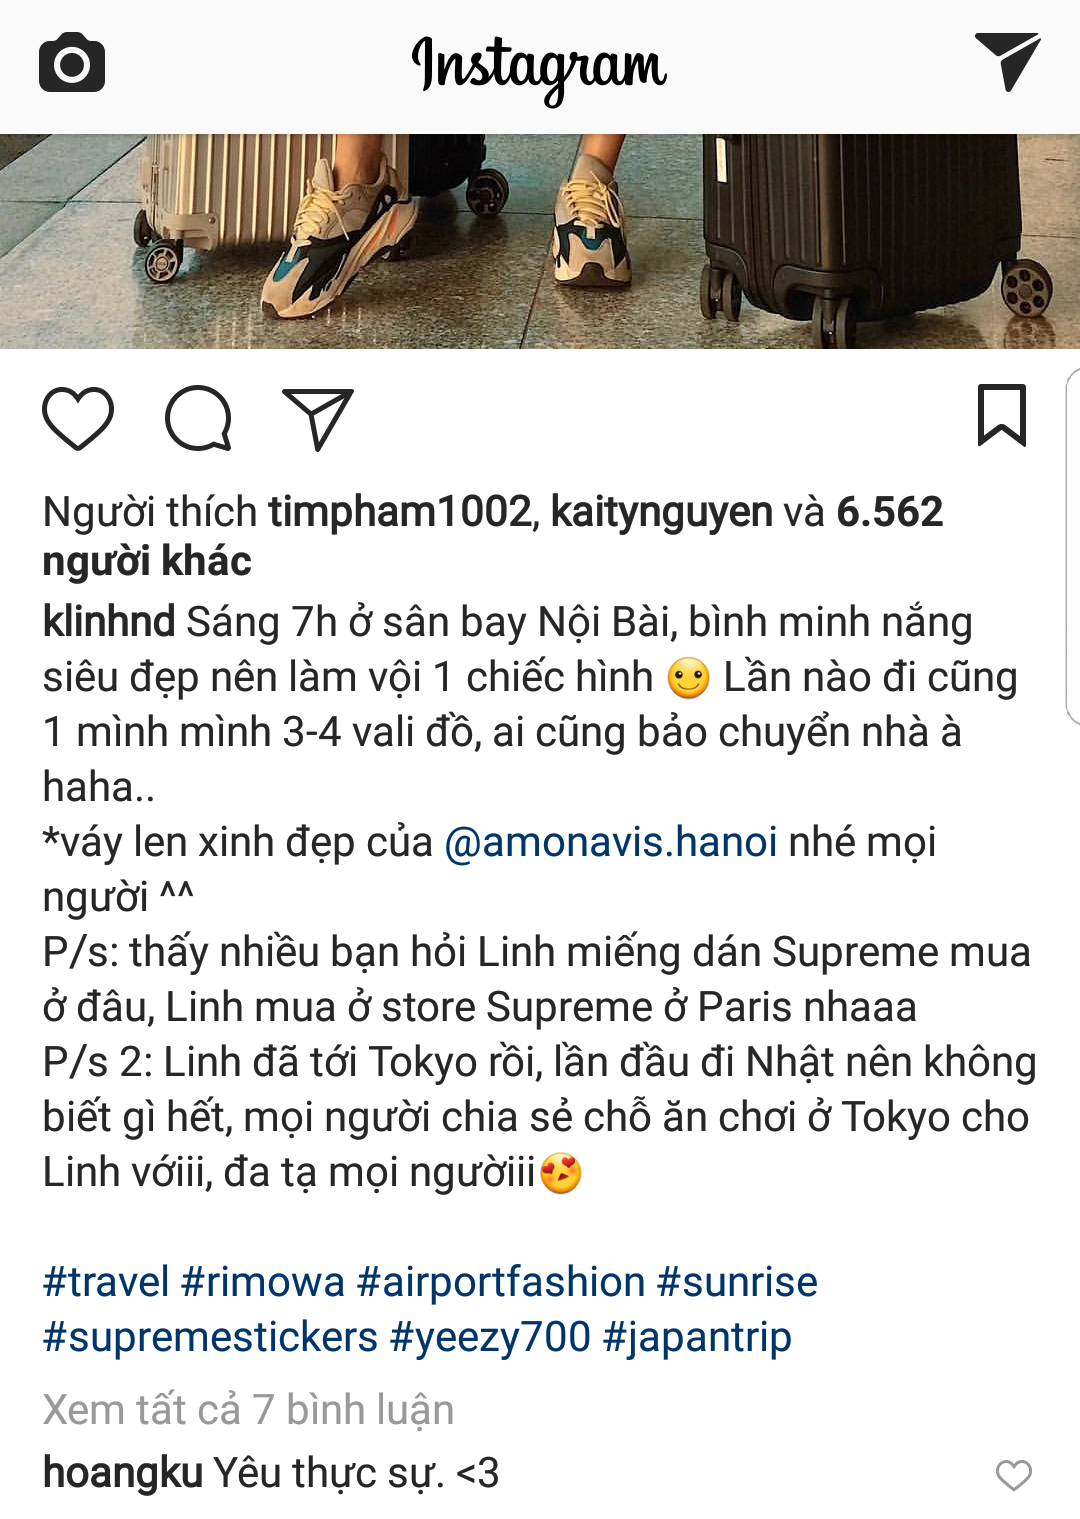Open direct messages paper plane icon
The image size is (1080, 1519).
pos(1007,61)
